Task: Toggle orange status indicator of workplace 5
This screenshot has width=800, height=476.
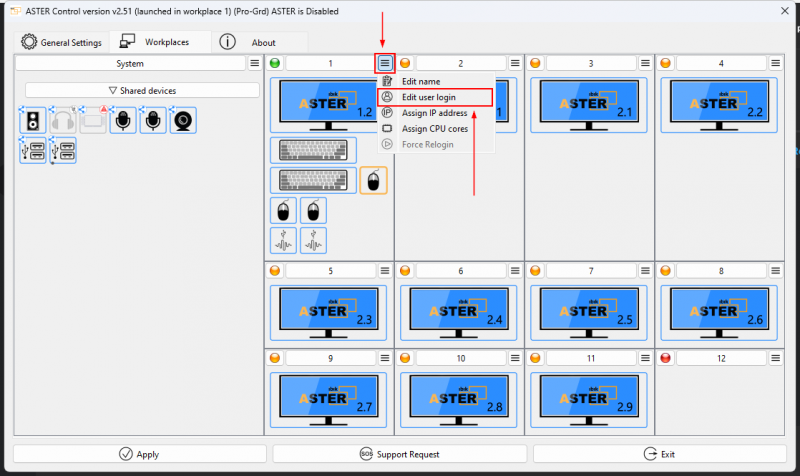Action: [x=275, y=271]
